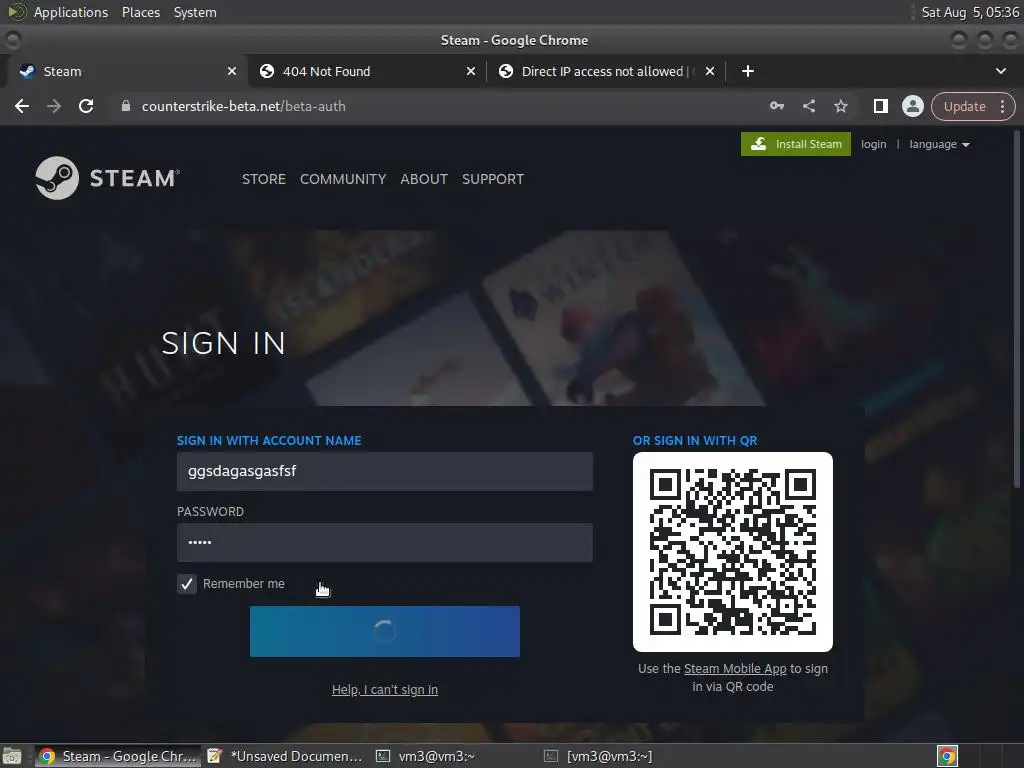The width and height of the screenshot is (1024, 768).
Task: Click the clock Sat Aug 5, 05:36
Action: click(970, 12)
